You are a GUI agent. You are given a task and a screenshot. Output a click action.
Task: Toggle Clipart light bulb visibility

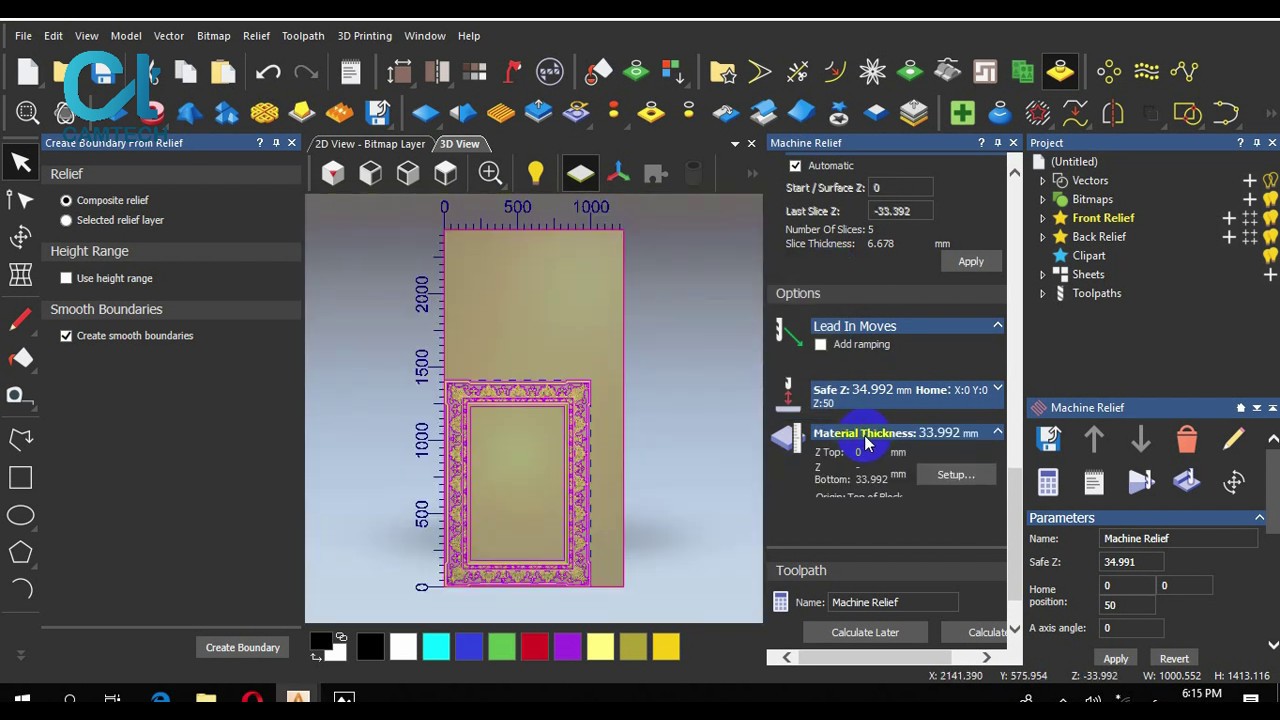1271,256
